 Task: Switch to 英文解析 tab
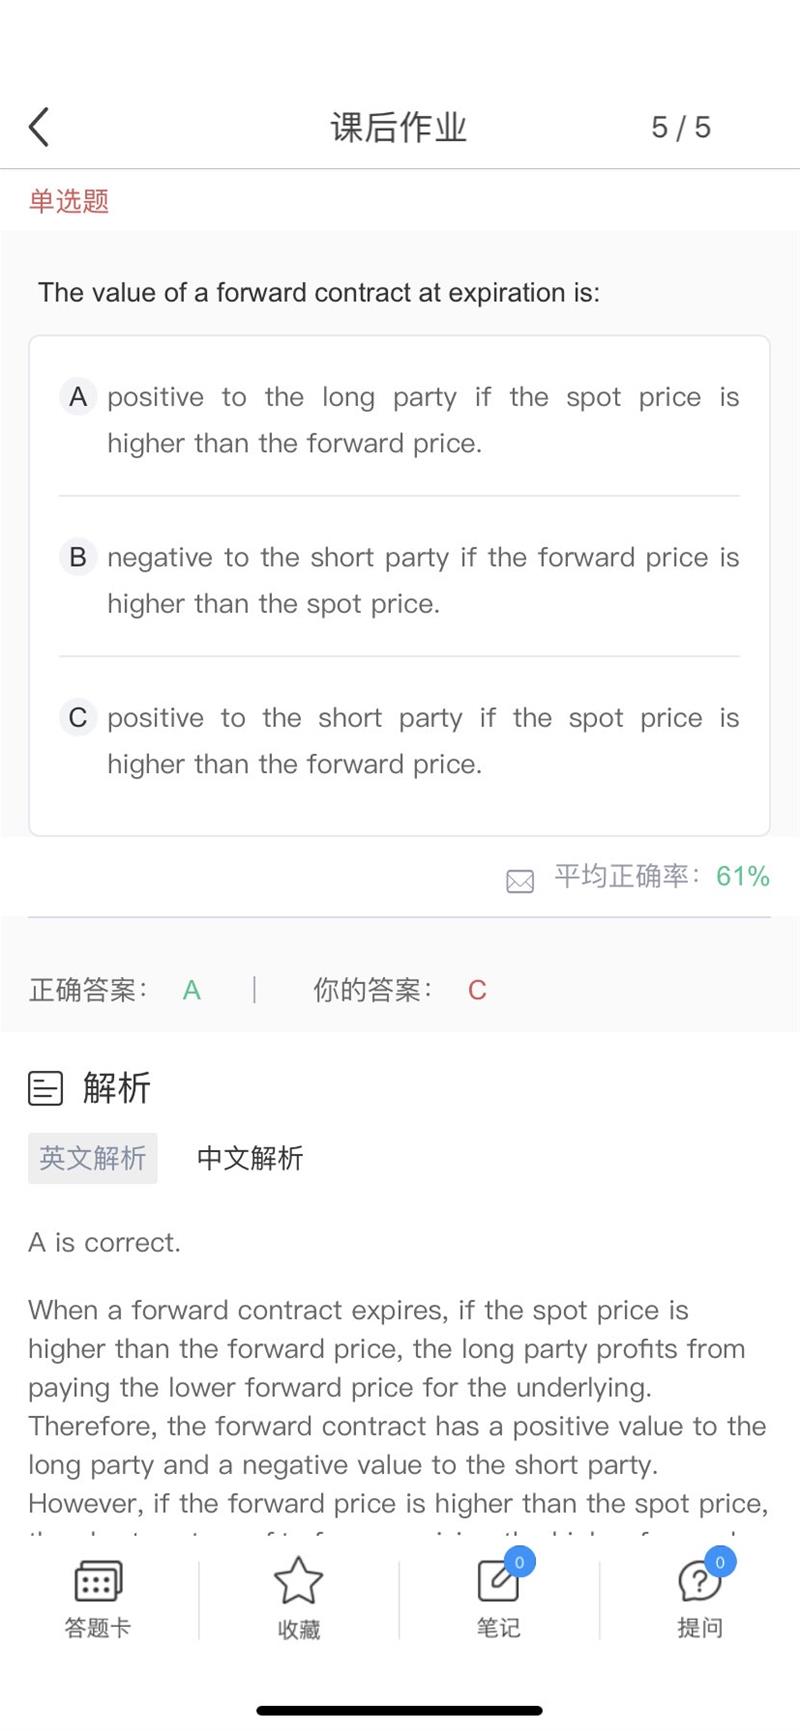point(93,1158)
